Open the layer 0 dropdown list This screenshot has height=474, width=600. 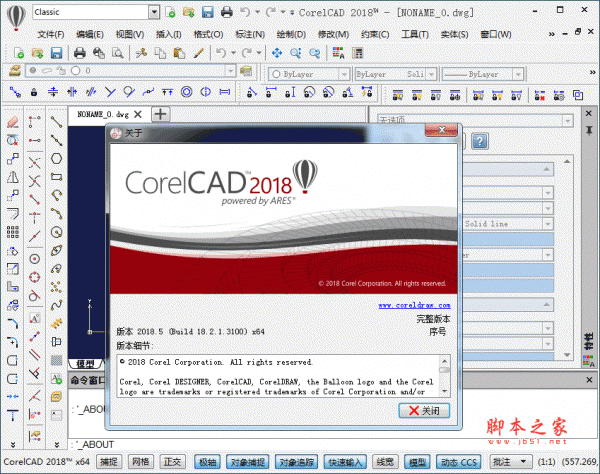(230, 71)
